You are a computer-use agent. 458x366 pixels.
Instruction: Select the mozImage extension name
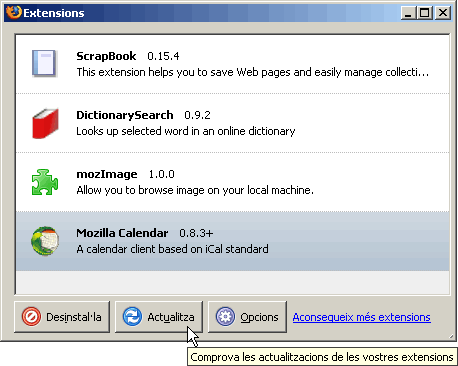[x=107, y=174]
